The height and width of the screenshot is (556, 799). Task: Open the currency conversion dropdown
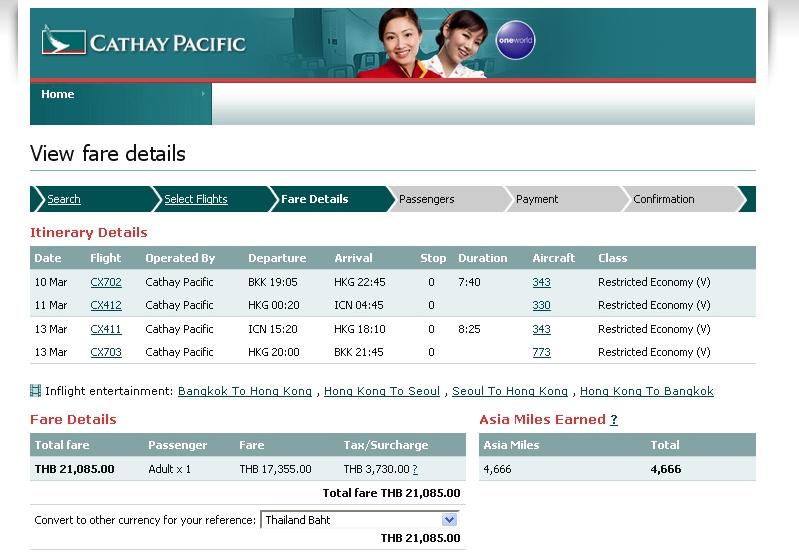coord(360,520)
